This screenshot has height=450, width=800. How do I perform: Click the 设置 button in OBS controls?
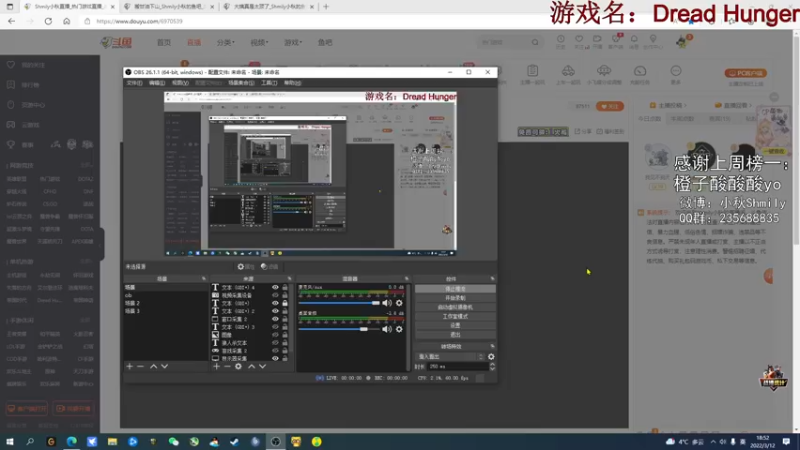coord(455,326)
